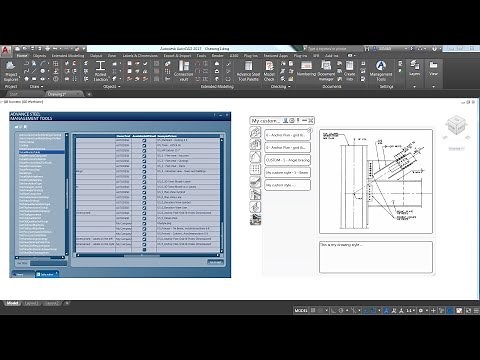Screen dimensions: 480x360
Task: Switch to the Layout1 tab
Action: (31, 303)
